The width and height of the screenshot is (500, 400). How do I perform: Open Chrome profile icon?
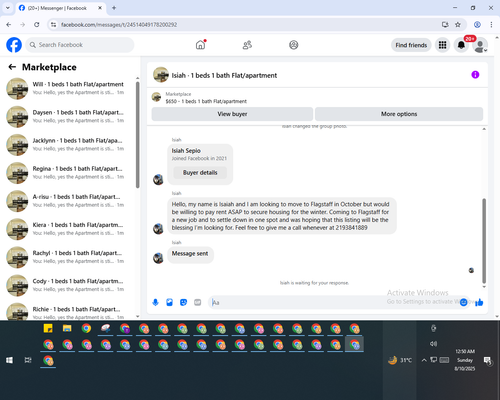[477, 25]
